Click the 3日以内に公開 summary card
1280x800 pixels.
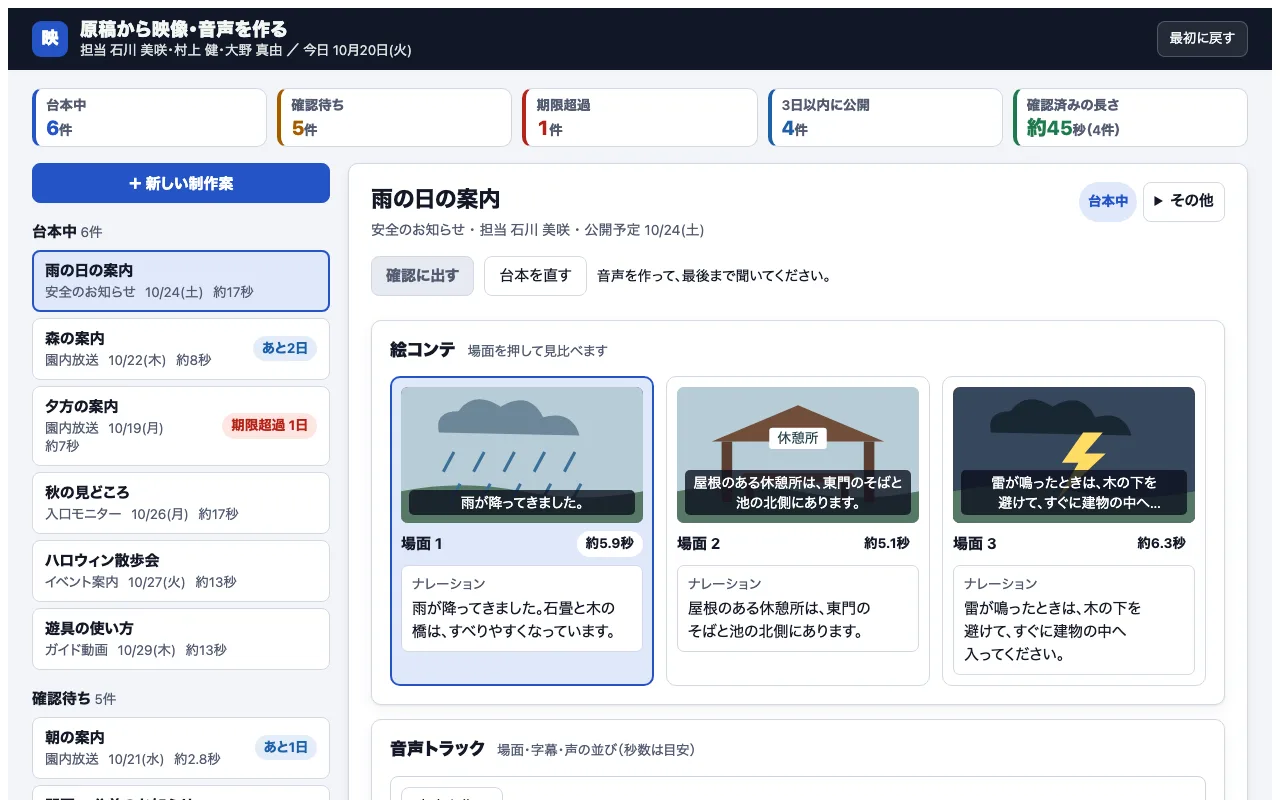point(885,117)
